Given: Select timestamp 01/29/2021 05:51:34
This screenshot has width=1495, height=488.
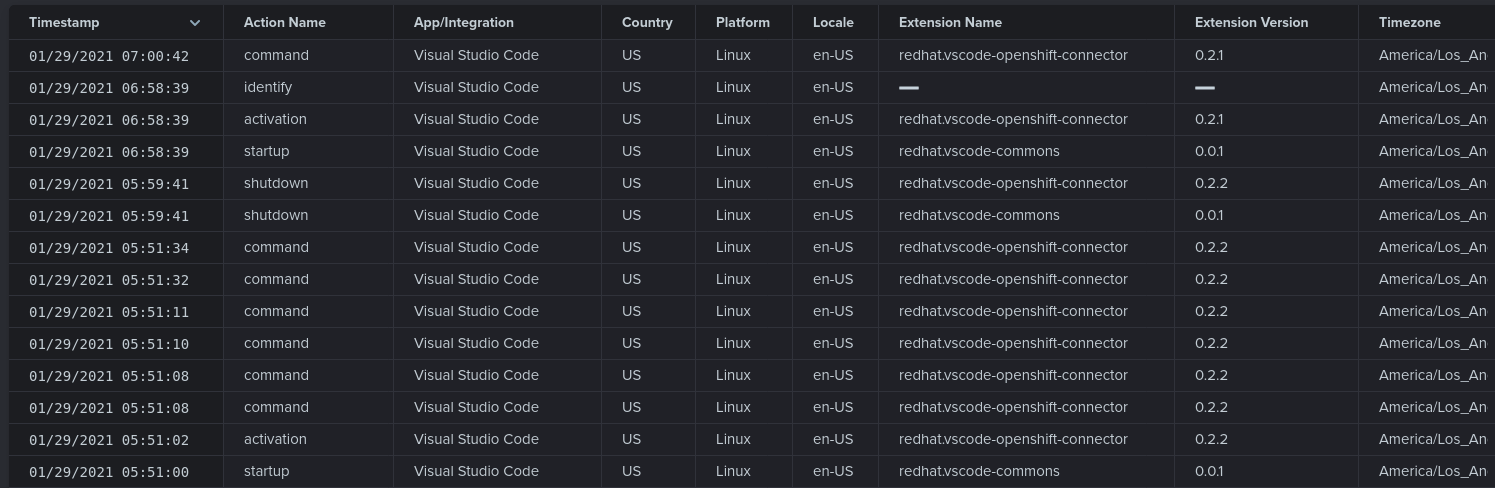Looking at the screenshot, I should point(109,248).
